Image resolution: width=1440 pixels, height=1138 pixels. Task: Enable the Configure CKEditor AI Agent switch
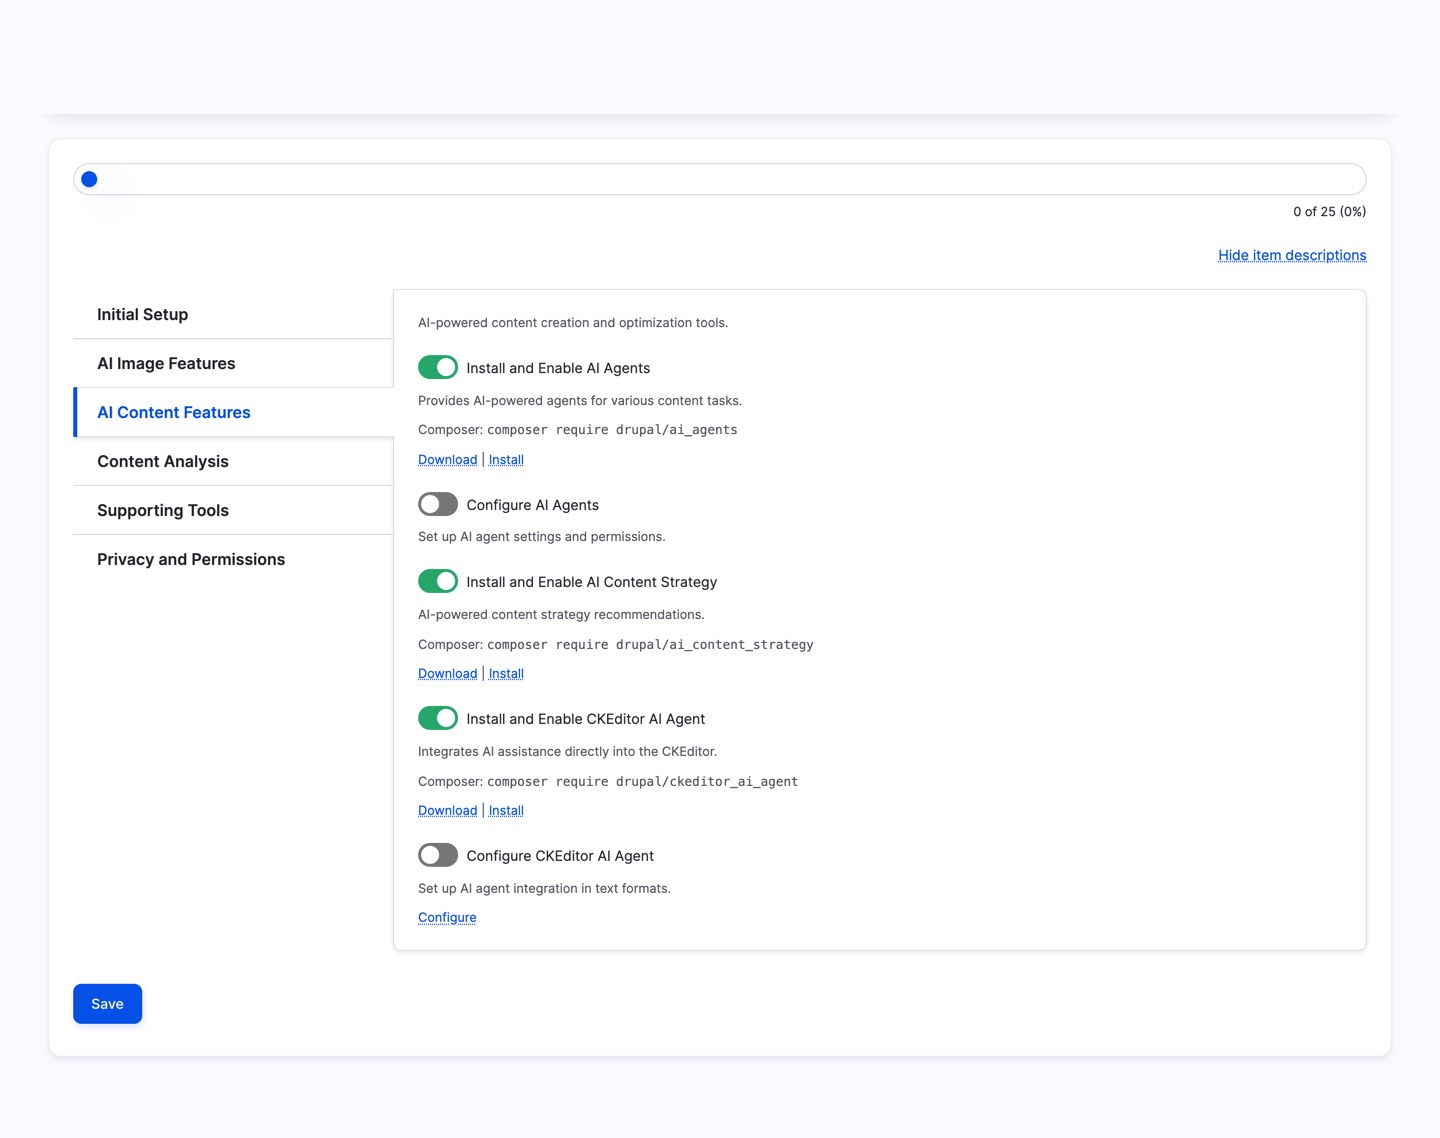pos(438,856)
